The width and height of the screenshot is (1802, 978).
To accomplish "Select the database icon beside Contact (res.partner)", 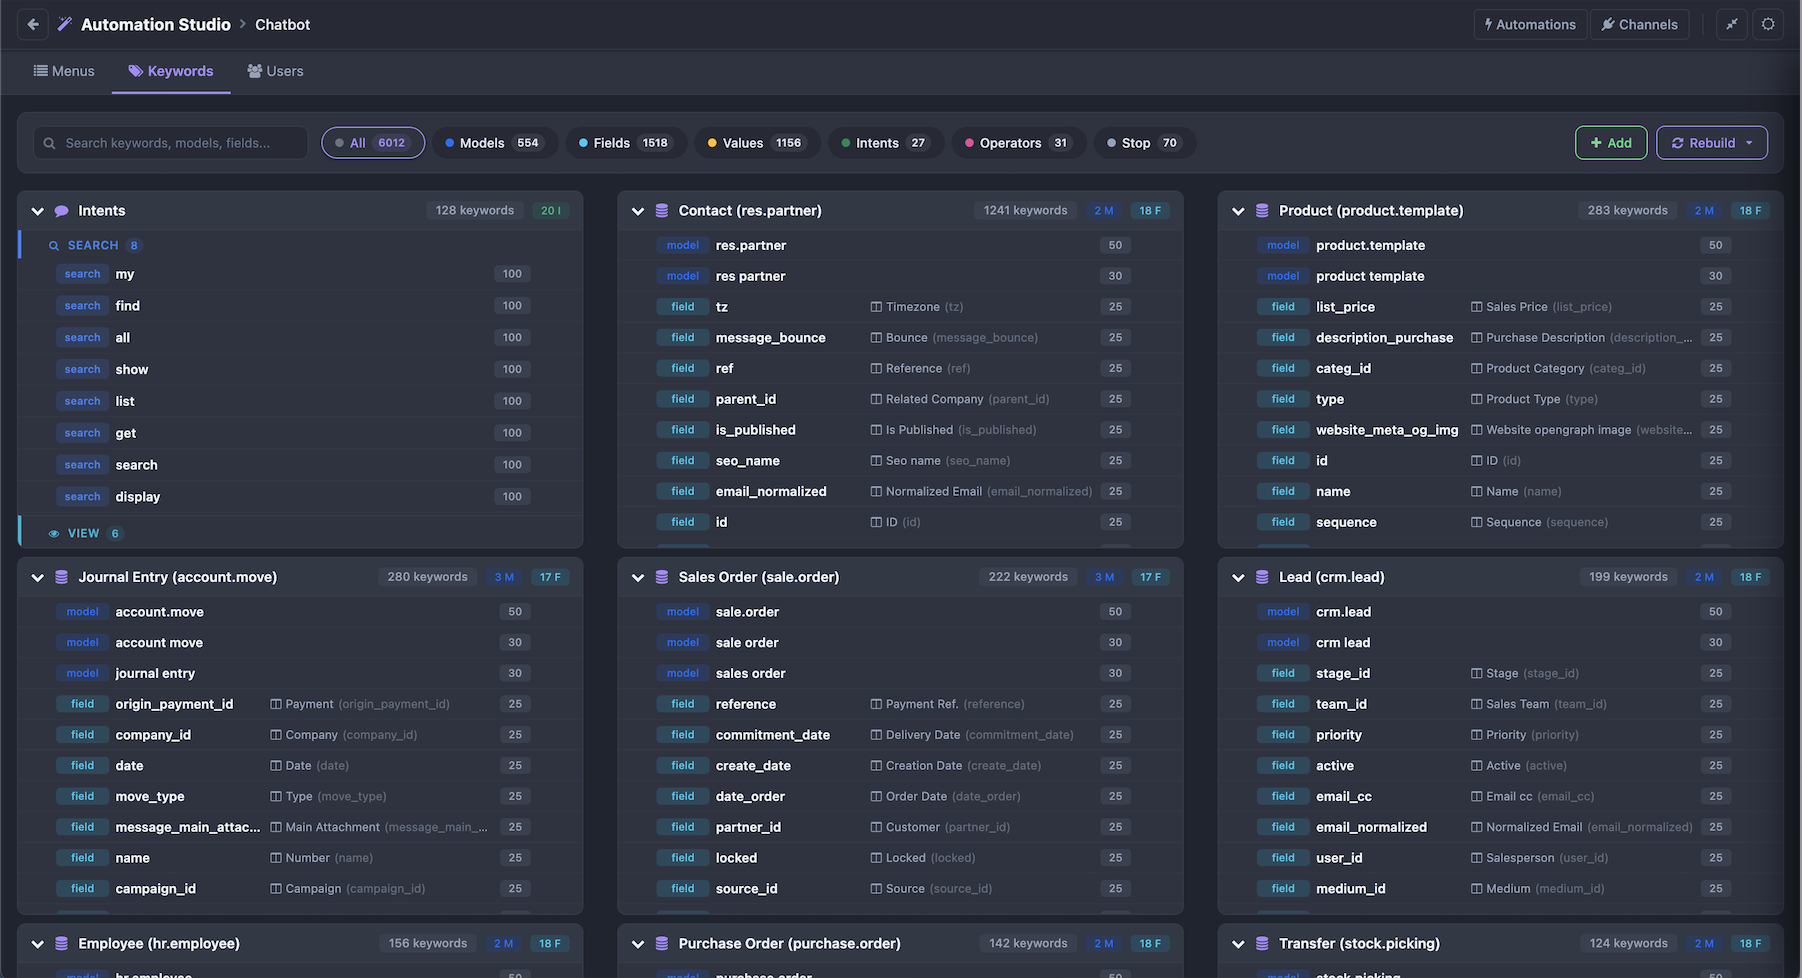I will 663,210.
